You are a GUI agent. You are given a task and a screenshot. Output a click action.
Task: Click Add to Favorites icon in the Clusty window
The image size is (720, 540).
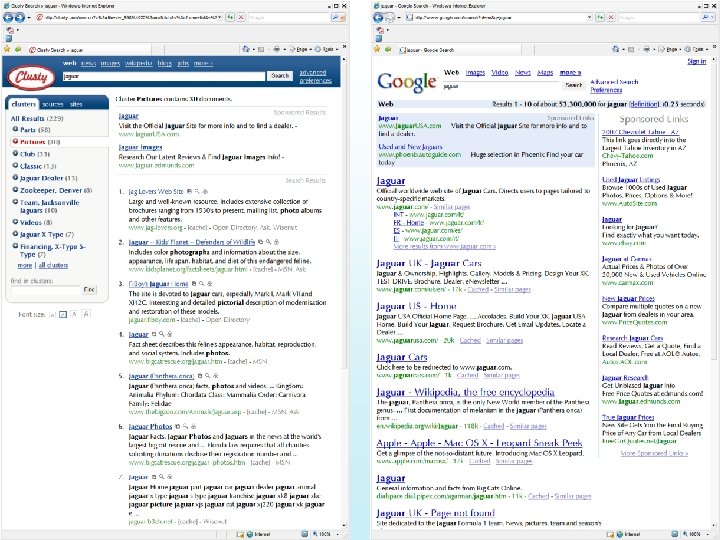[x=17, y=49]
